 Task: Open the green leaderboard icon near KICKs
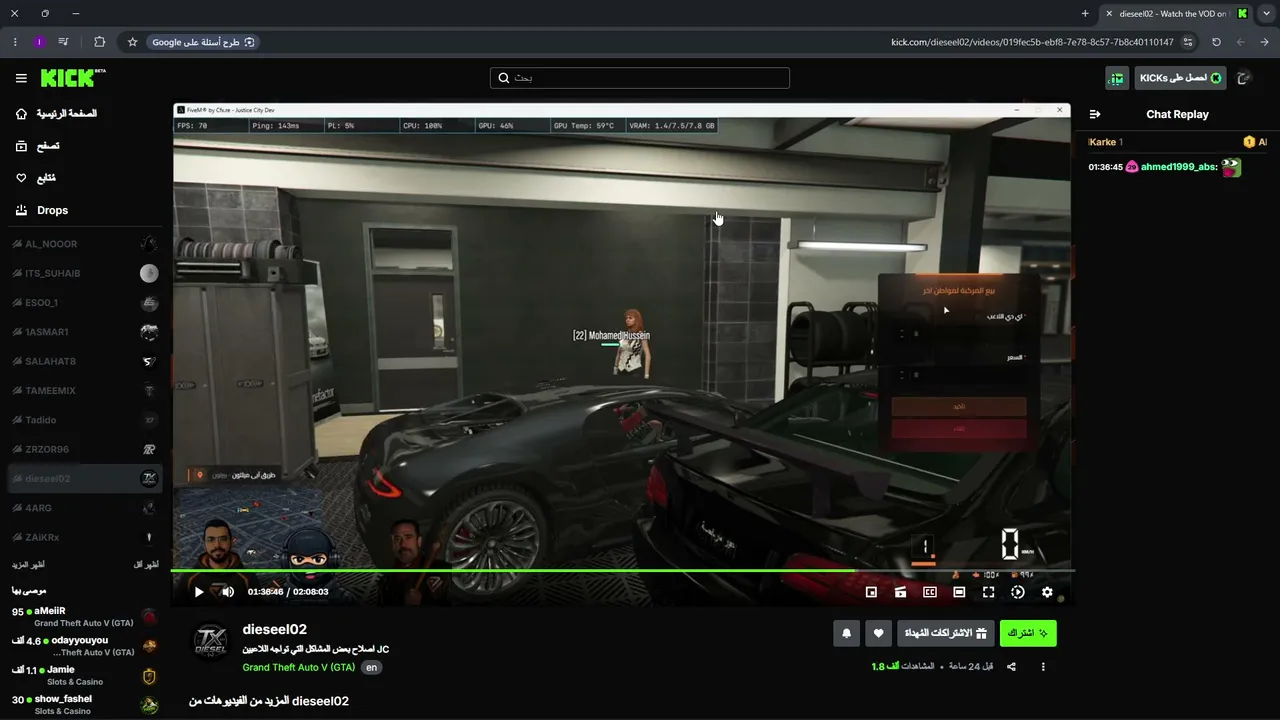click(1117, 78)
